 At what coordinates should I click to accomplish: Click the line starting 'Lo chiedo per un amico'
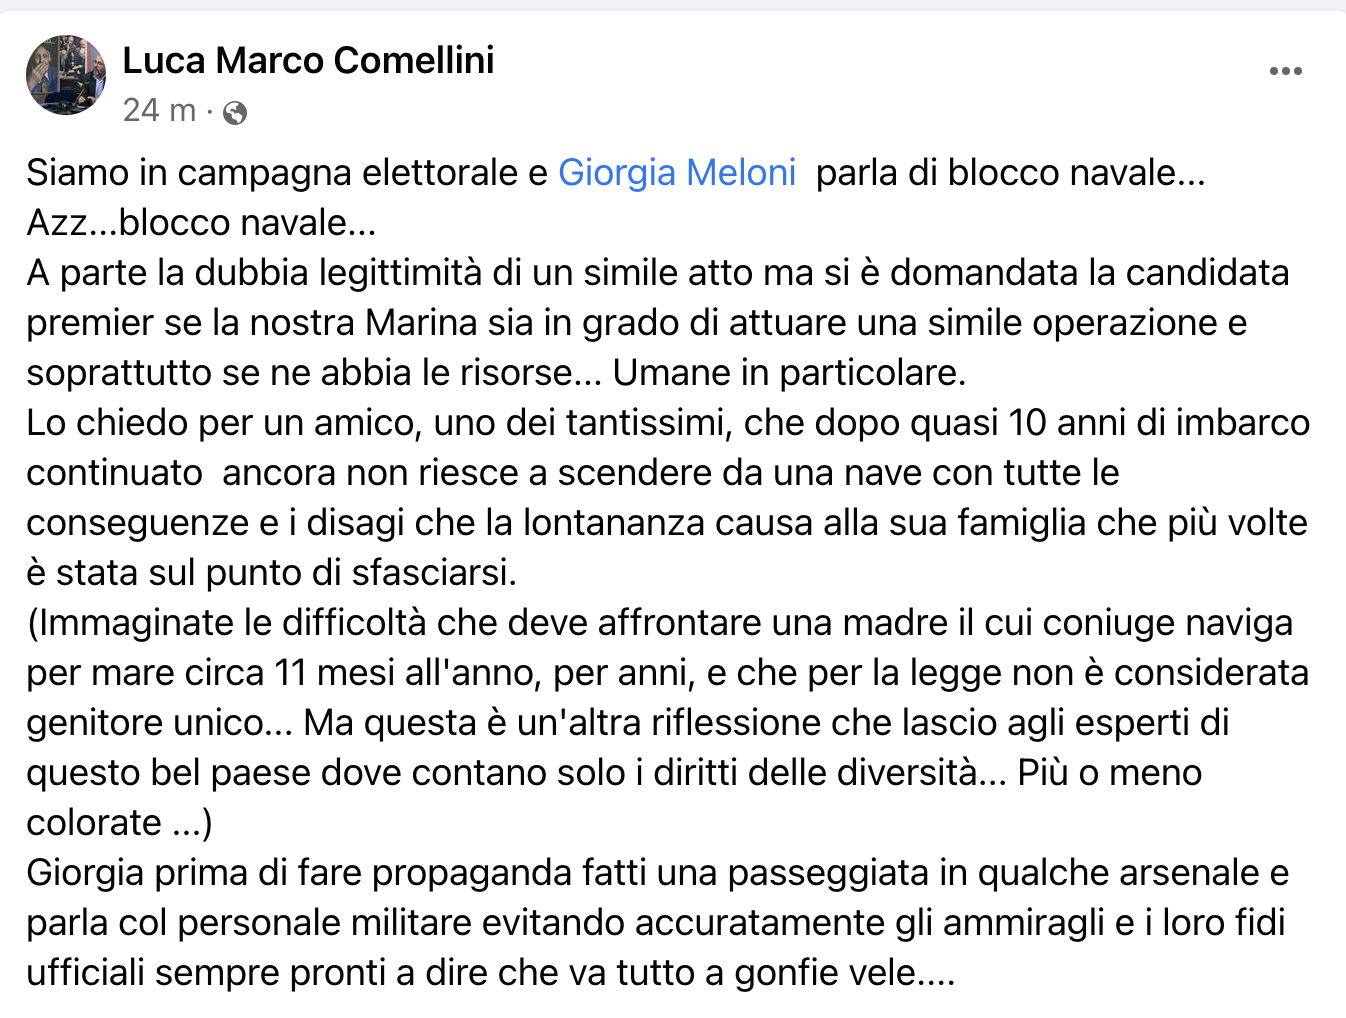(667, 423)
